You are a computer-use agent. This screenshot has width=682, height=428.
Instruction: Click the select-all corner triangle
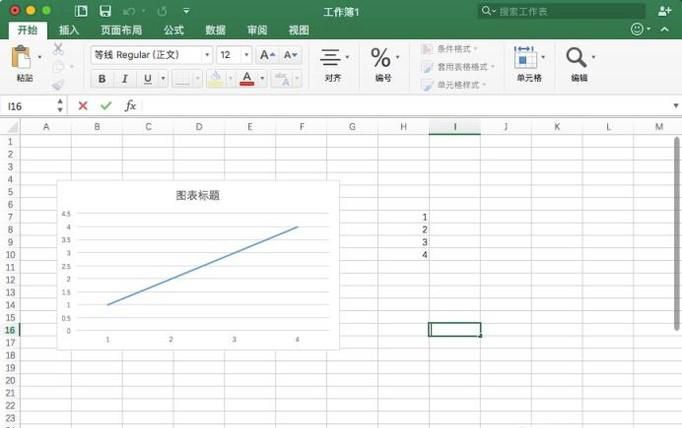[13, 127]
